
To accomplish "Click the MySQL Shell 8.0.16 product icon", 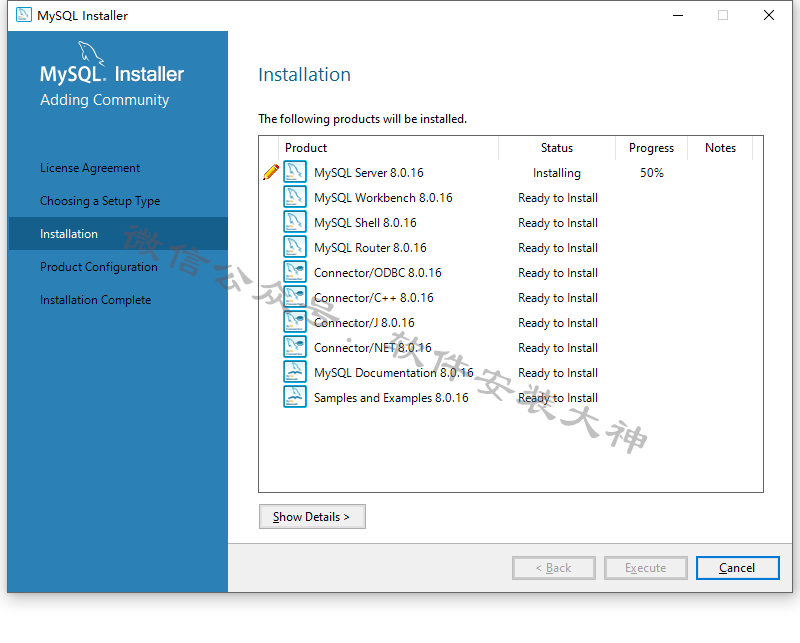I will click(x=295, y=222).
